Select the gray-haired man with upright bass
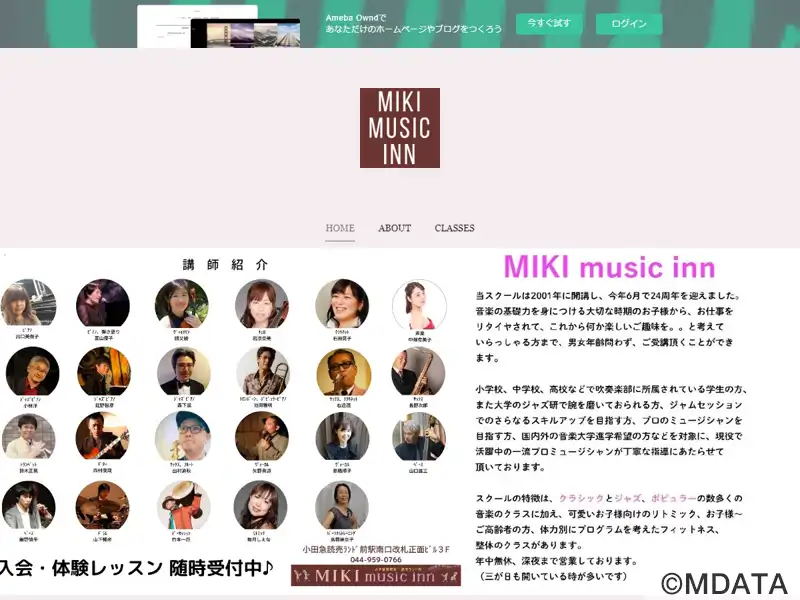This screenshot has width=800, height=600. (x=419, y=437)
